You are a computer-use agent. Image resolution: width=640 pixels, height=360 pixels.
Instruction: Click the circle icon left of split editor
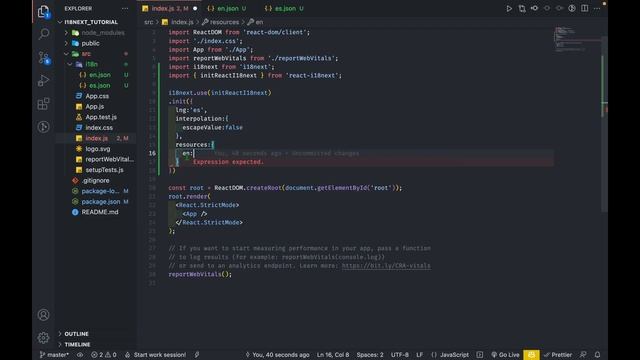pyautogui.click(x=572, y=8)
